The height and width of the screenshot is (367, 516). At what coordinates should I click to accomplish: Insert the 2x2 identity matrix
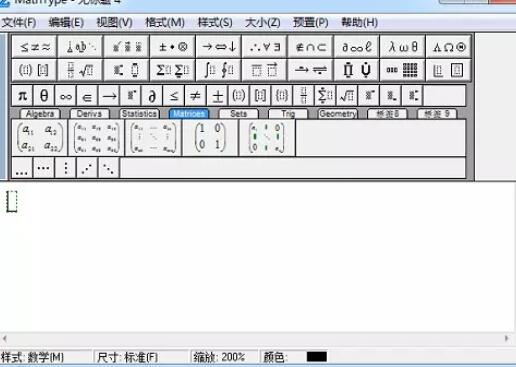tap(210, 138)
